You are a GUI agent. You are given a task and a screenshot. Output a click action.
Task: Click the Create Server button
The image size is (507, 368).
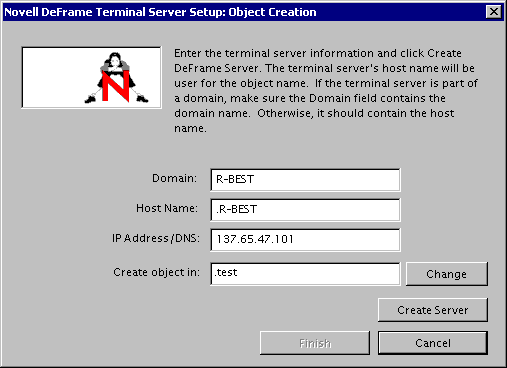tap(433, 310)
